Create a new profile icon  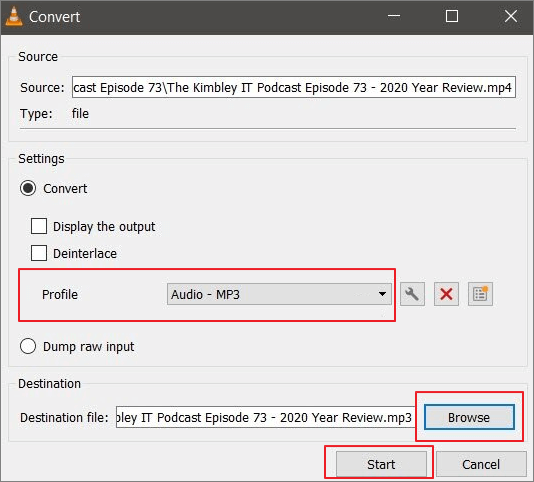coord(480,294)
